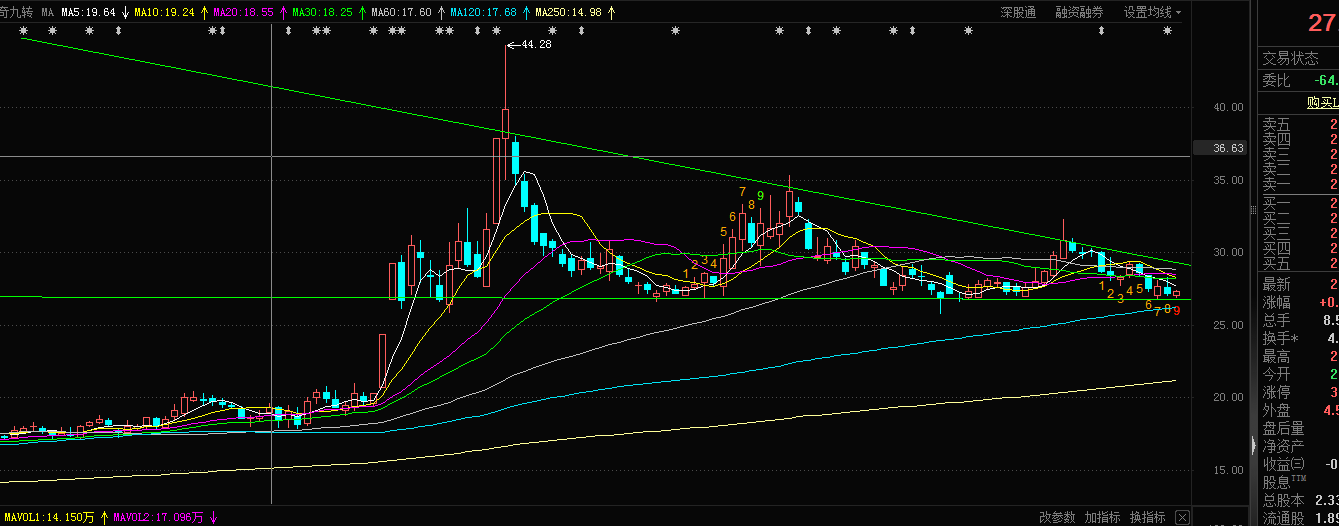Click the yellow up arrow beside MA10
Viewport: 1339px width, 526px height.
pyautogui.click(x=204, y=13)
